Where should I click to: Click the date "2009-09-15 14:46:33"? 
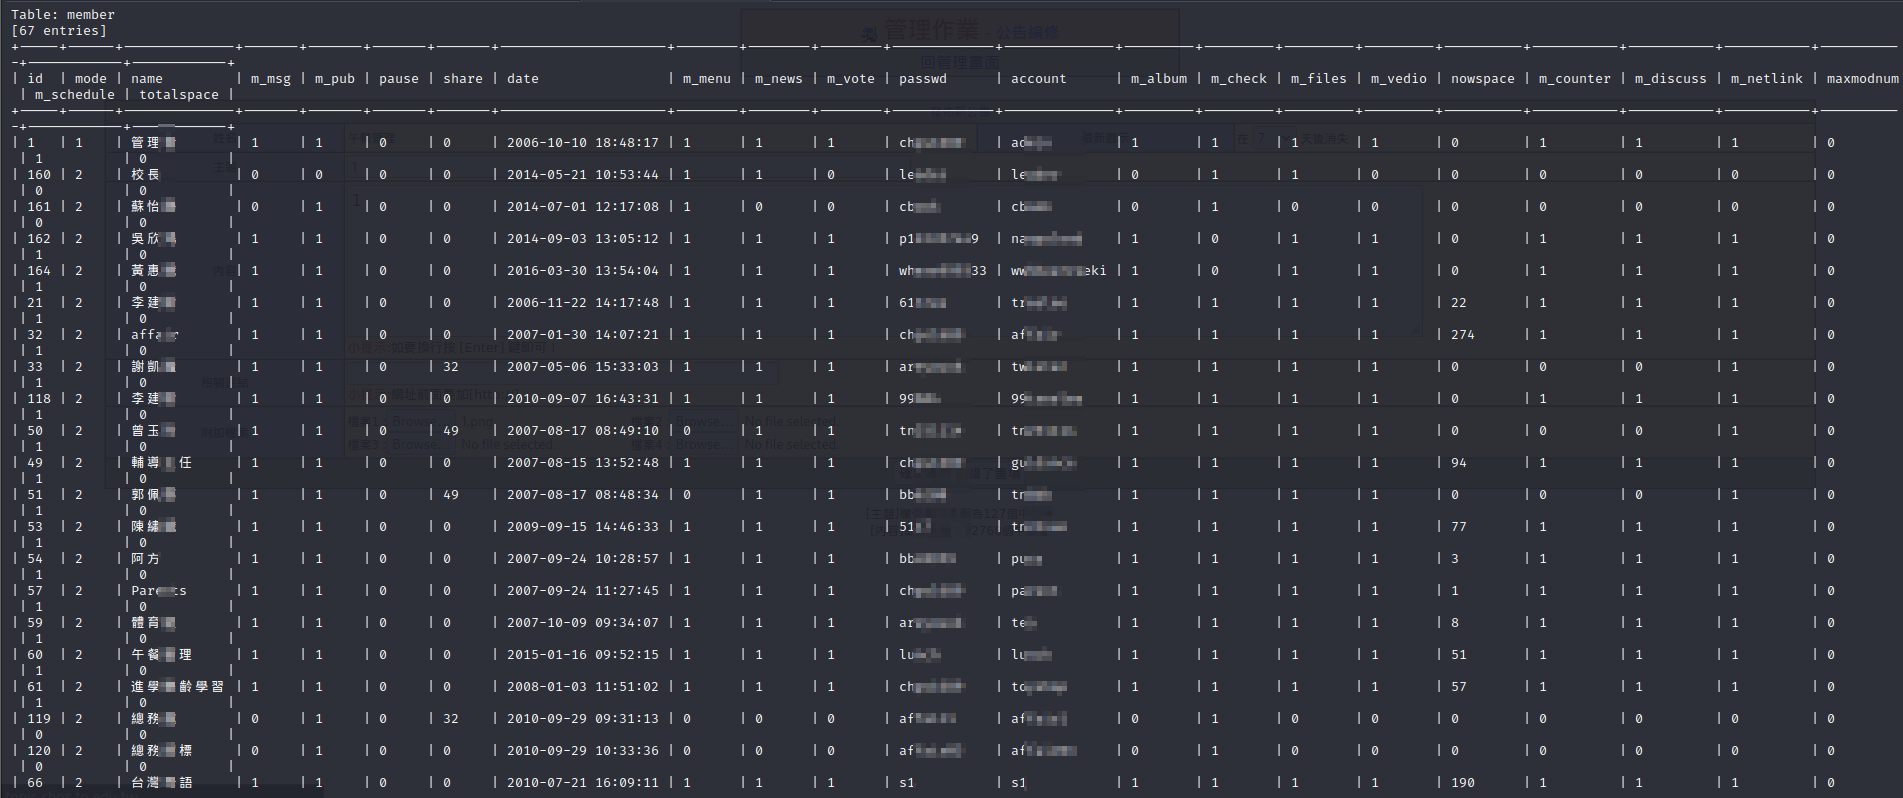[x=583, y=527]
